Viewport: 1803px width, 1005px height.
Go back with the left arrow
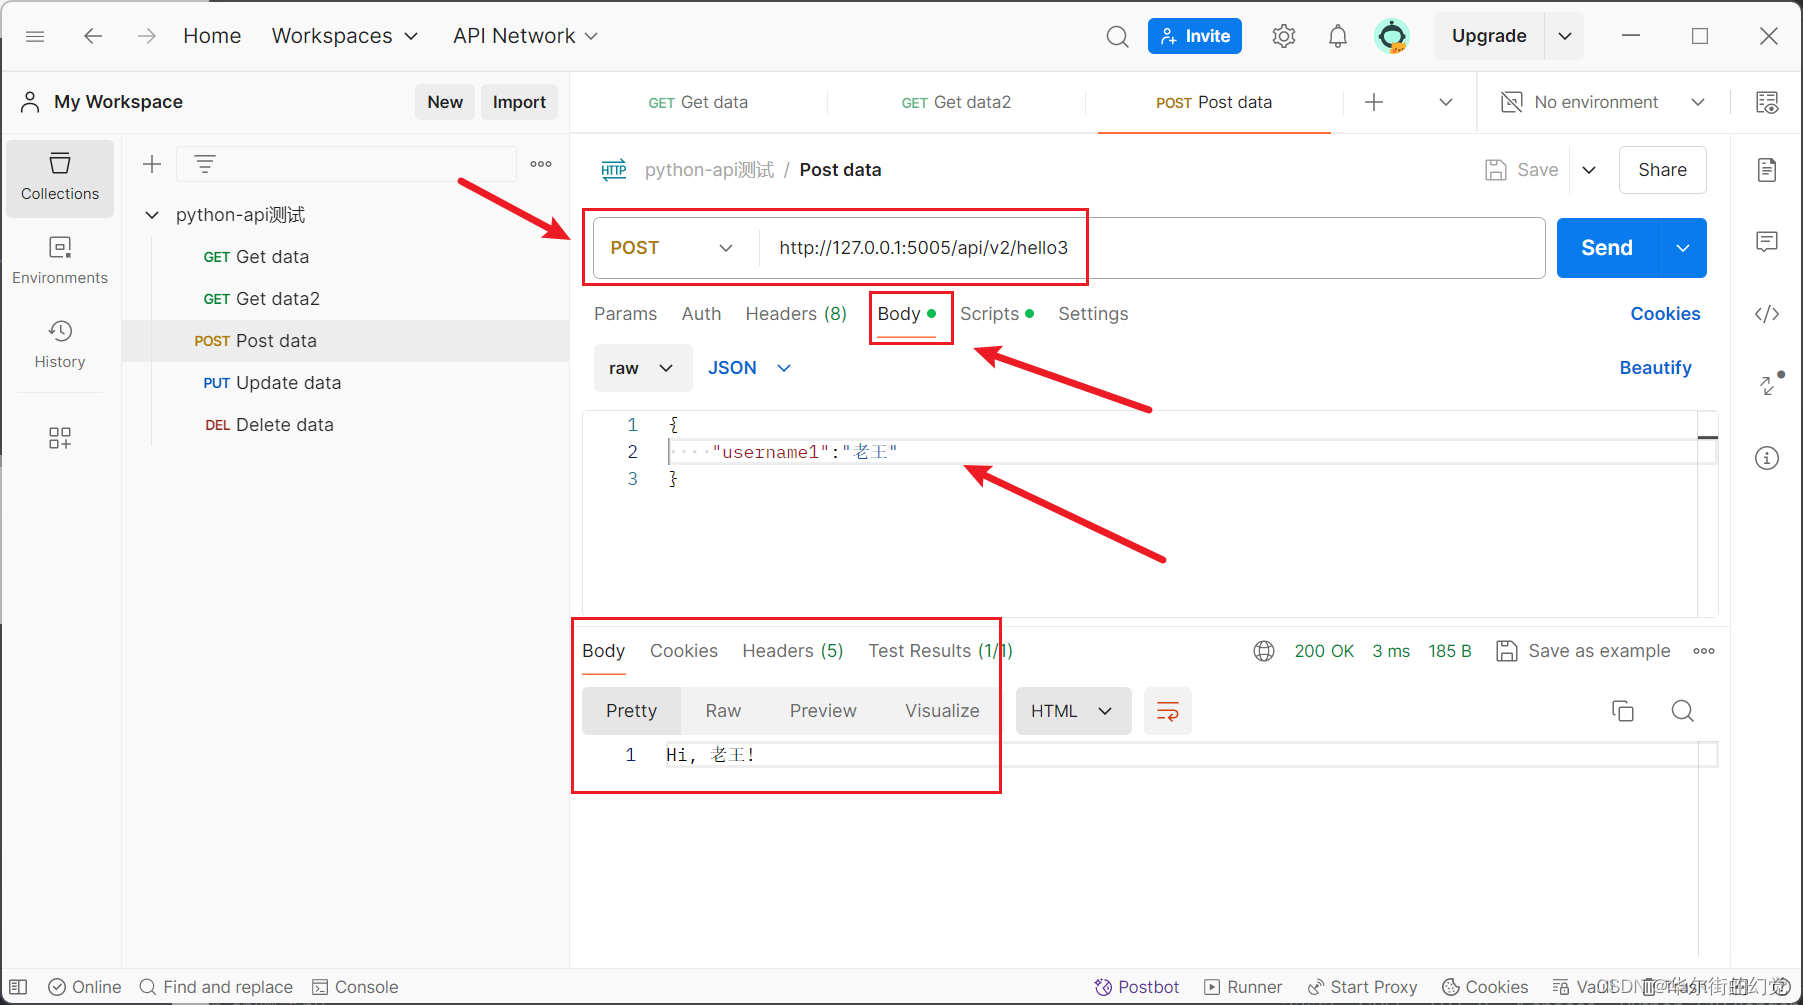[x=93, y=36]
